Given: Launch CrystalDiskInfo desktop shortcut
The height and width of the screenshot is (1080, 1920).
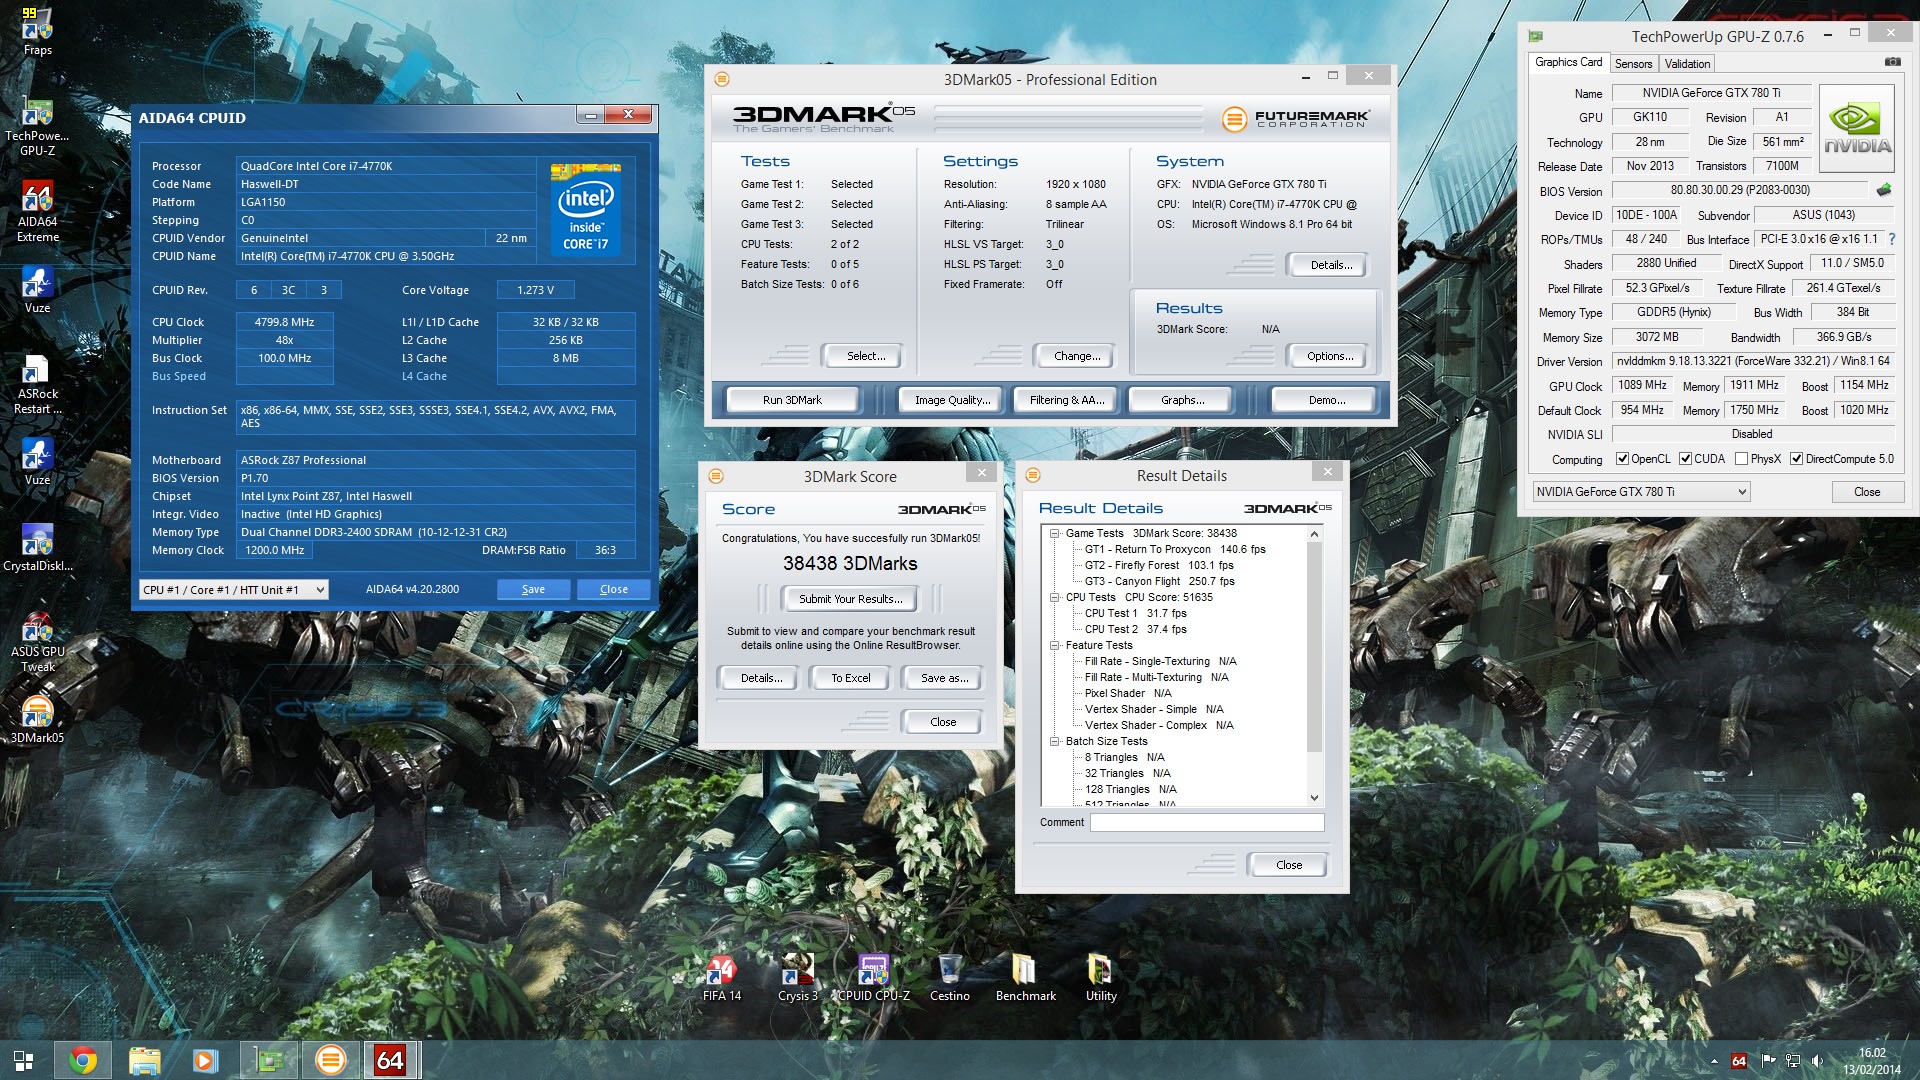Looking at the screenshot, I should pyautogui.click(x=37, y=548).
